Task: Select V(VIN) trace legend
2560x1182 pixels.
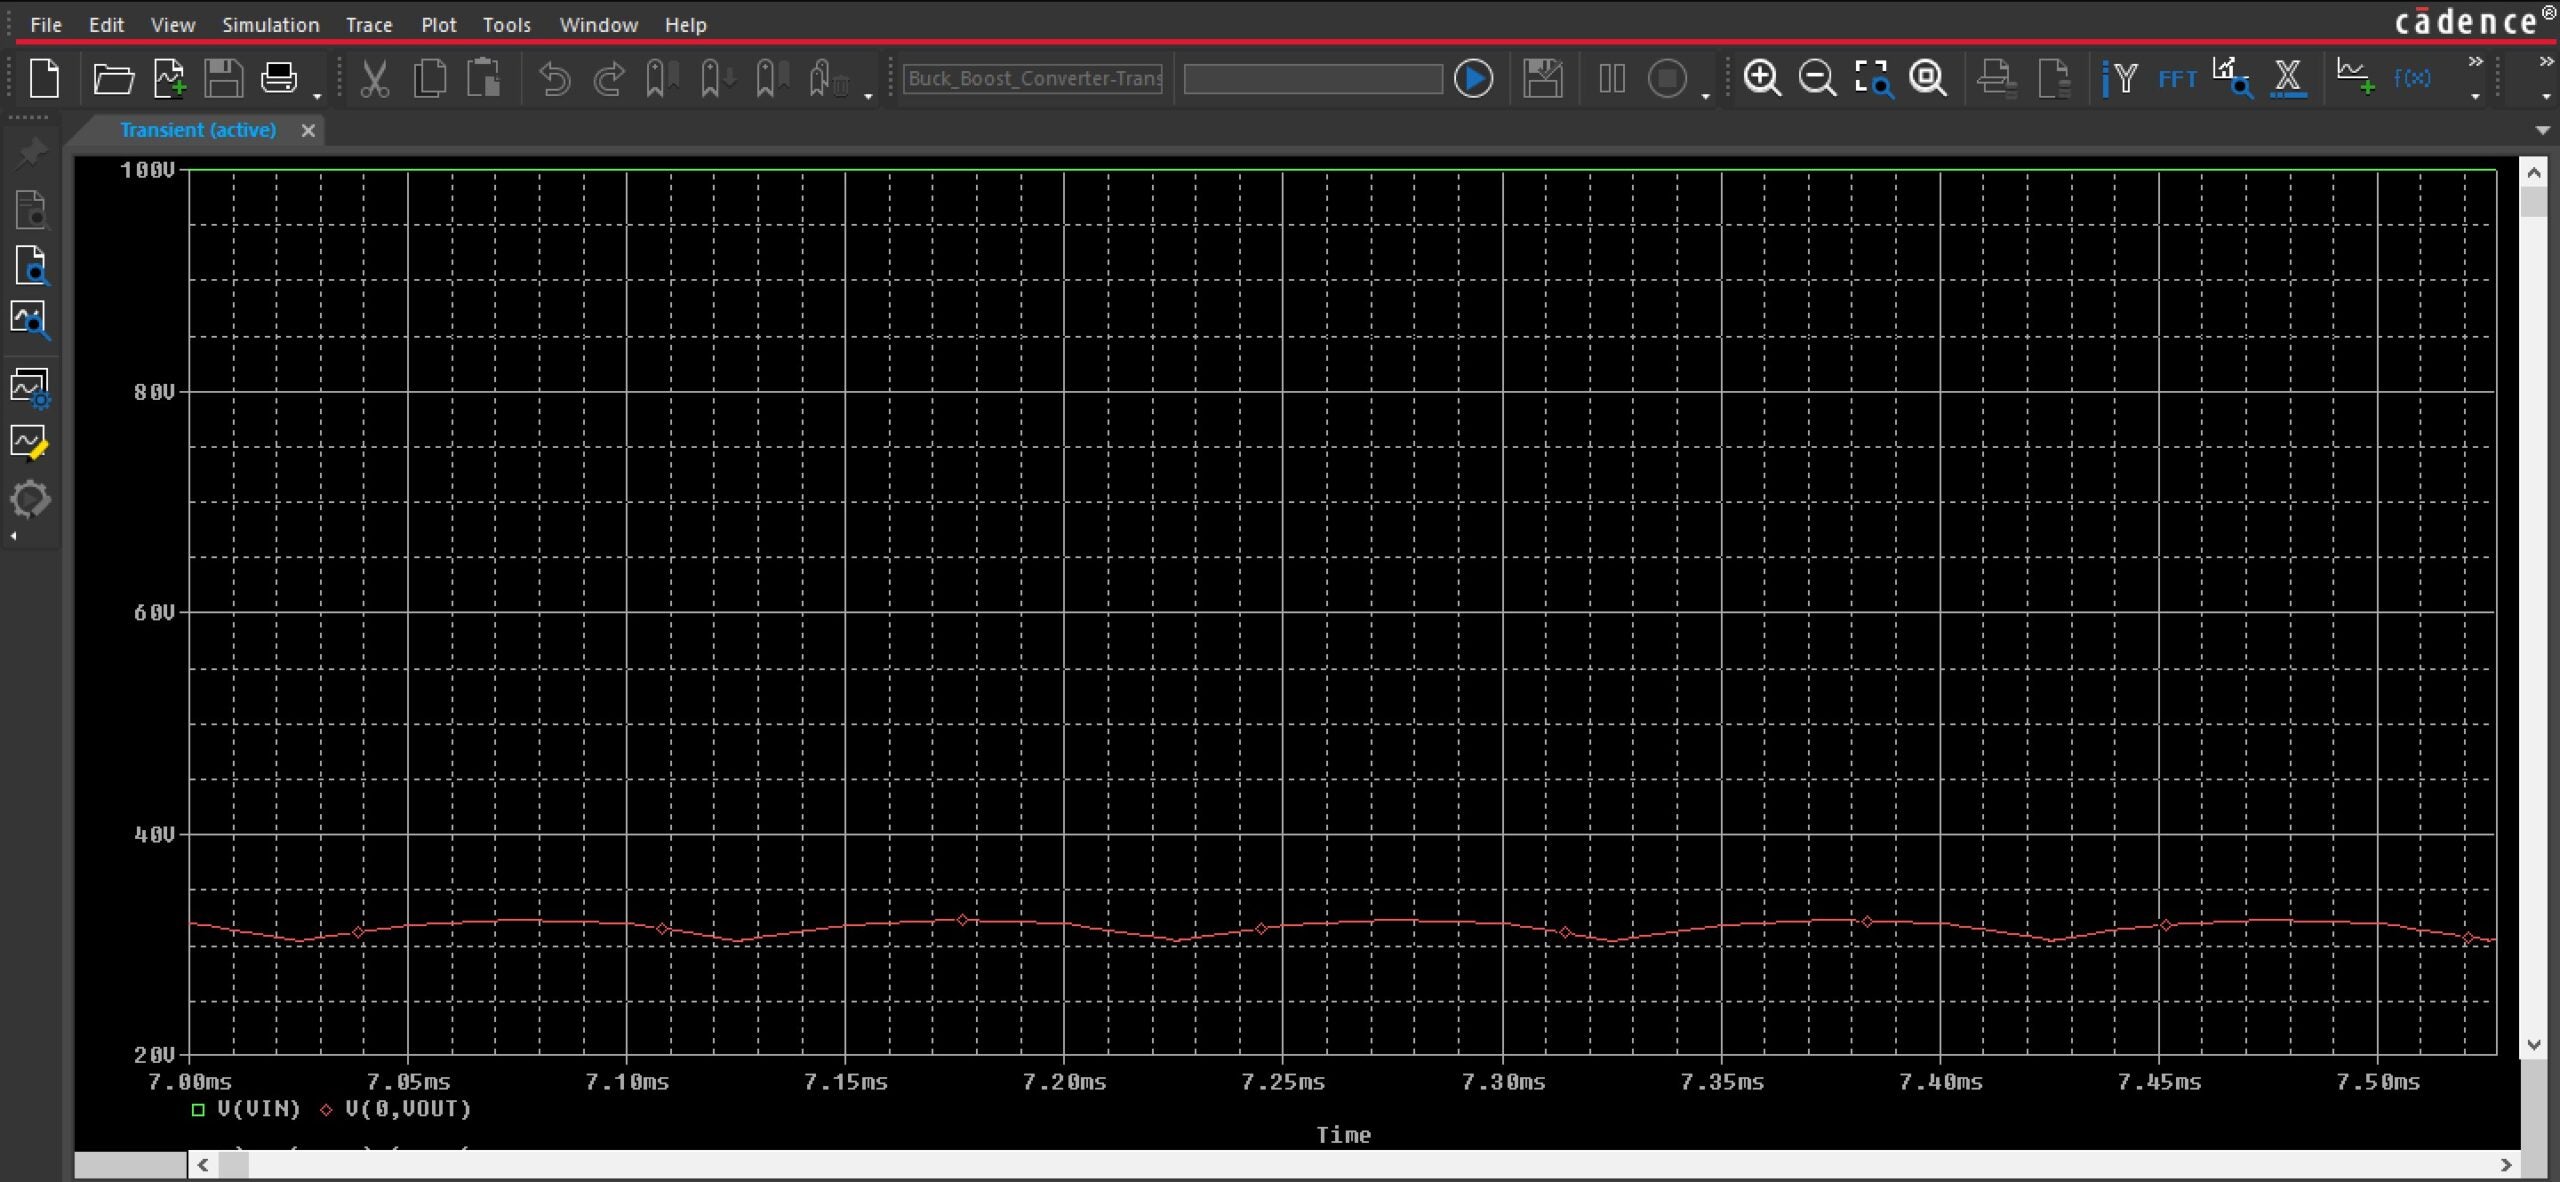Action: click(x=258, y=1108)
